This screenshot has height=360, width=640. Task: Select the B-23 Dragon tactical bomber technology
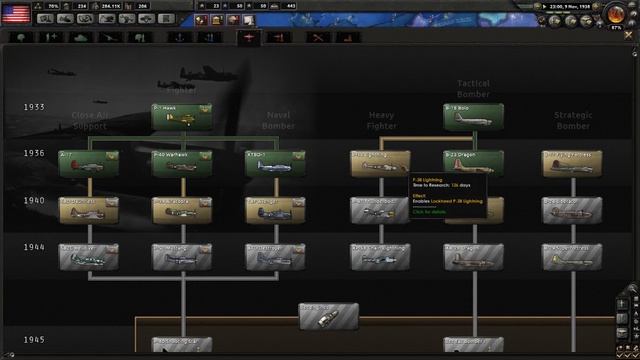[x=473, y=164]
